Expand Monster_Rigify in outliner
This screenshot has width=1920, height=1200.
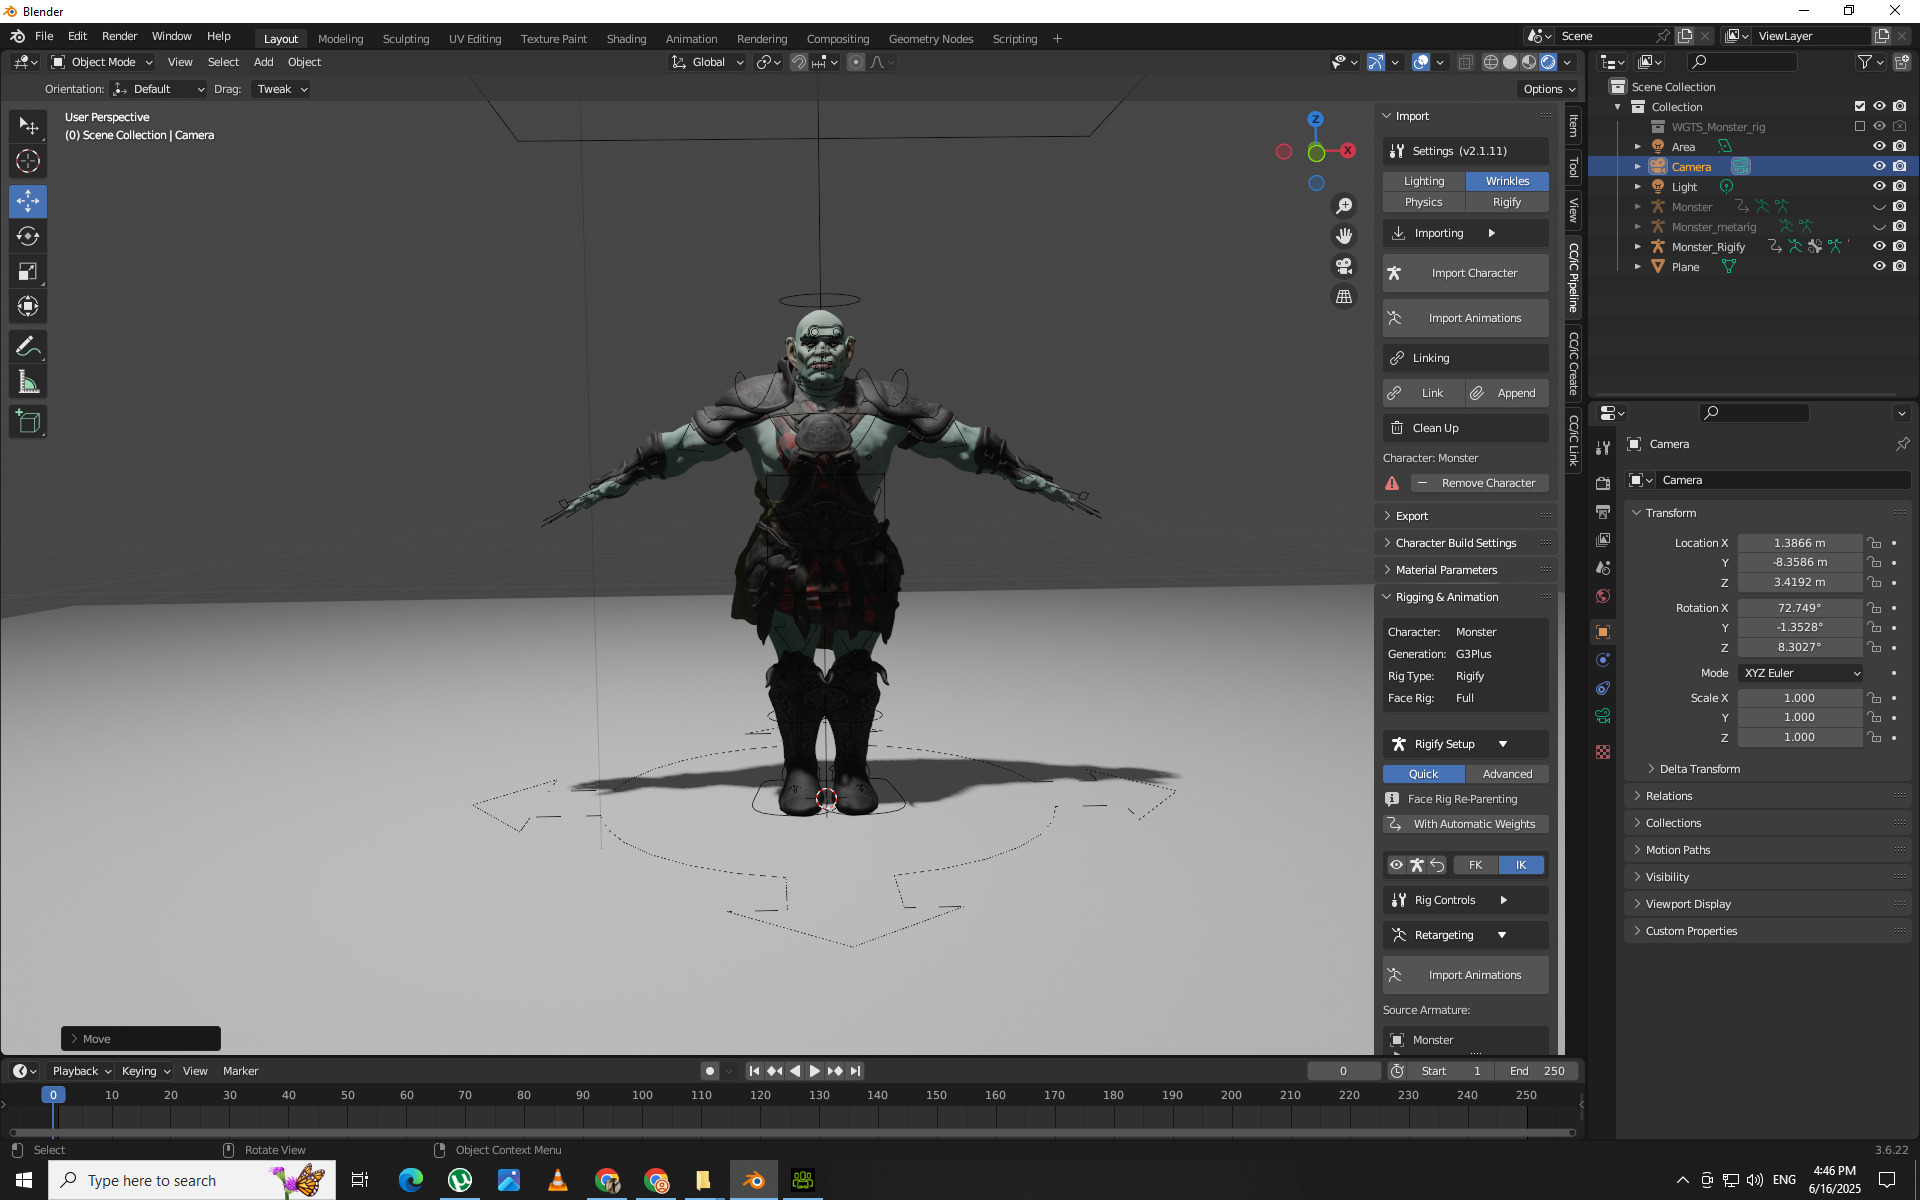pos(1638,246)
